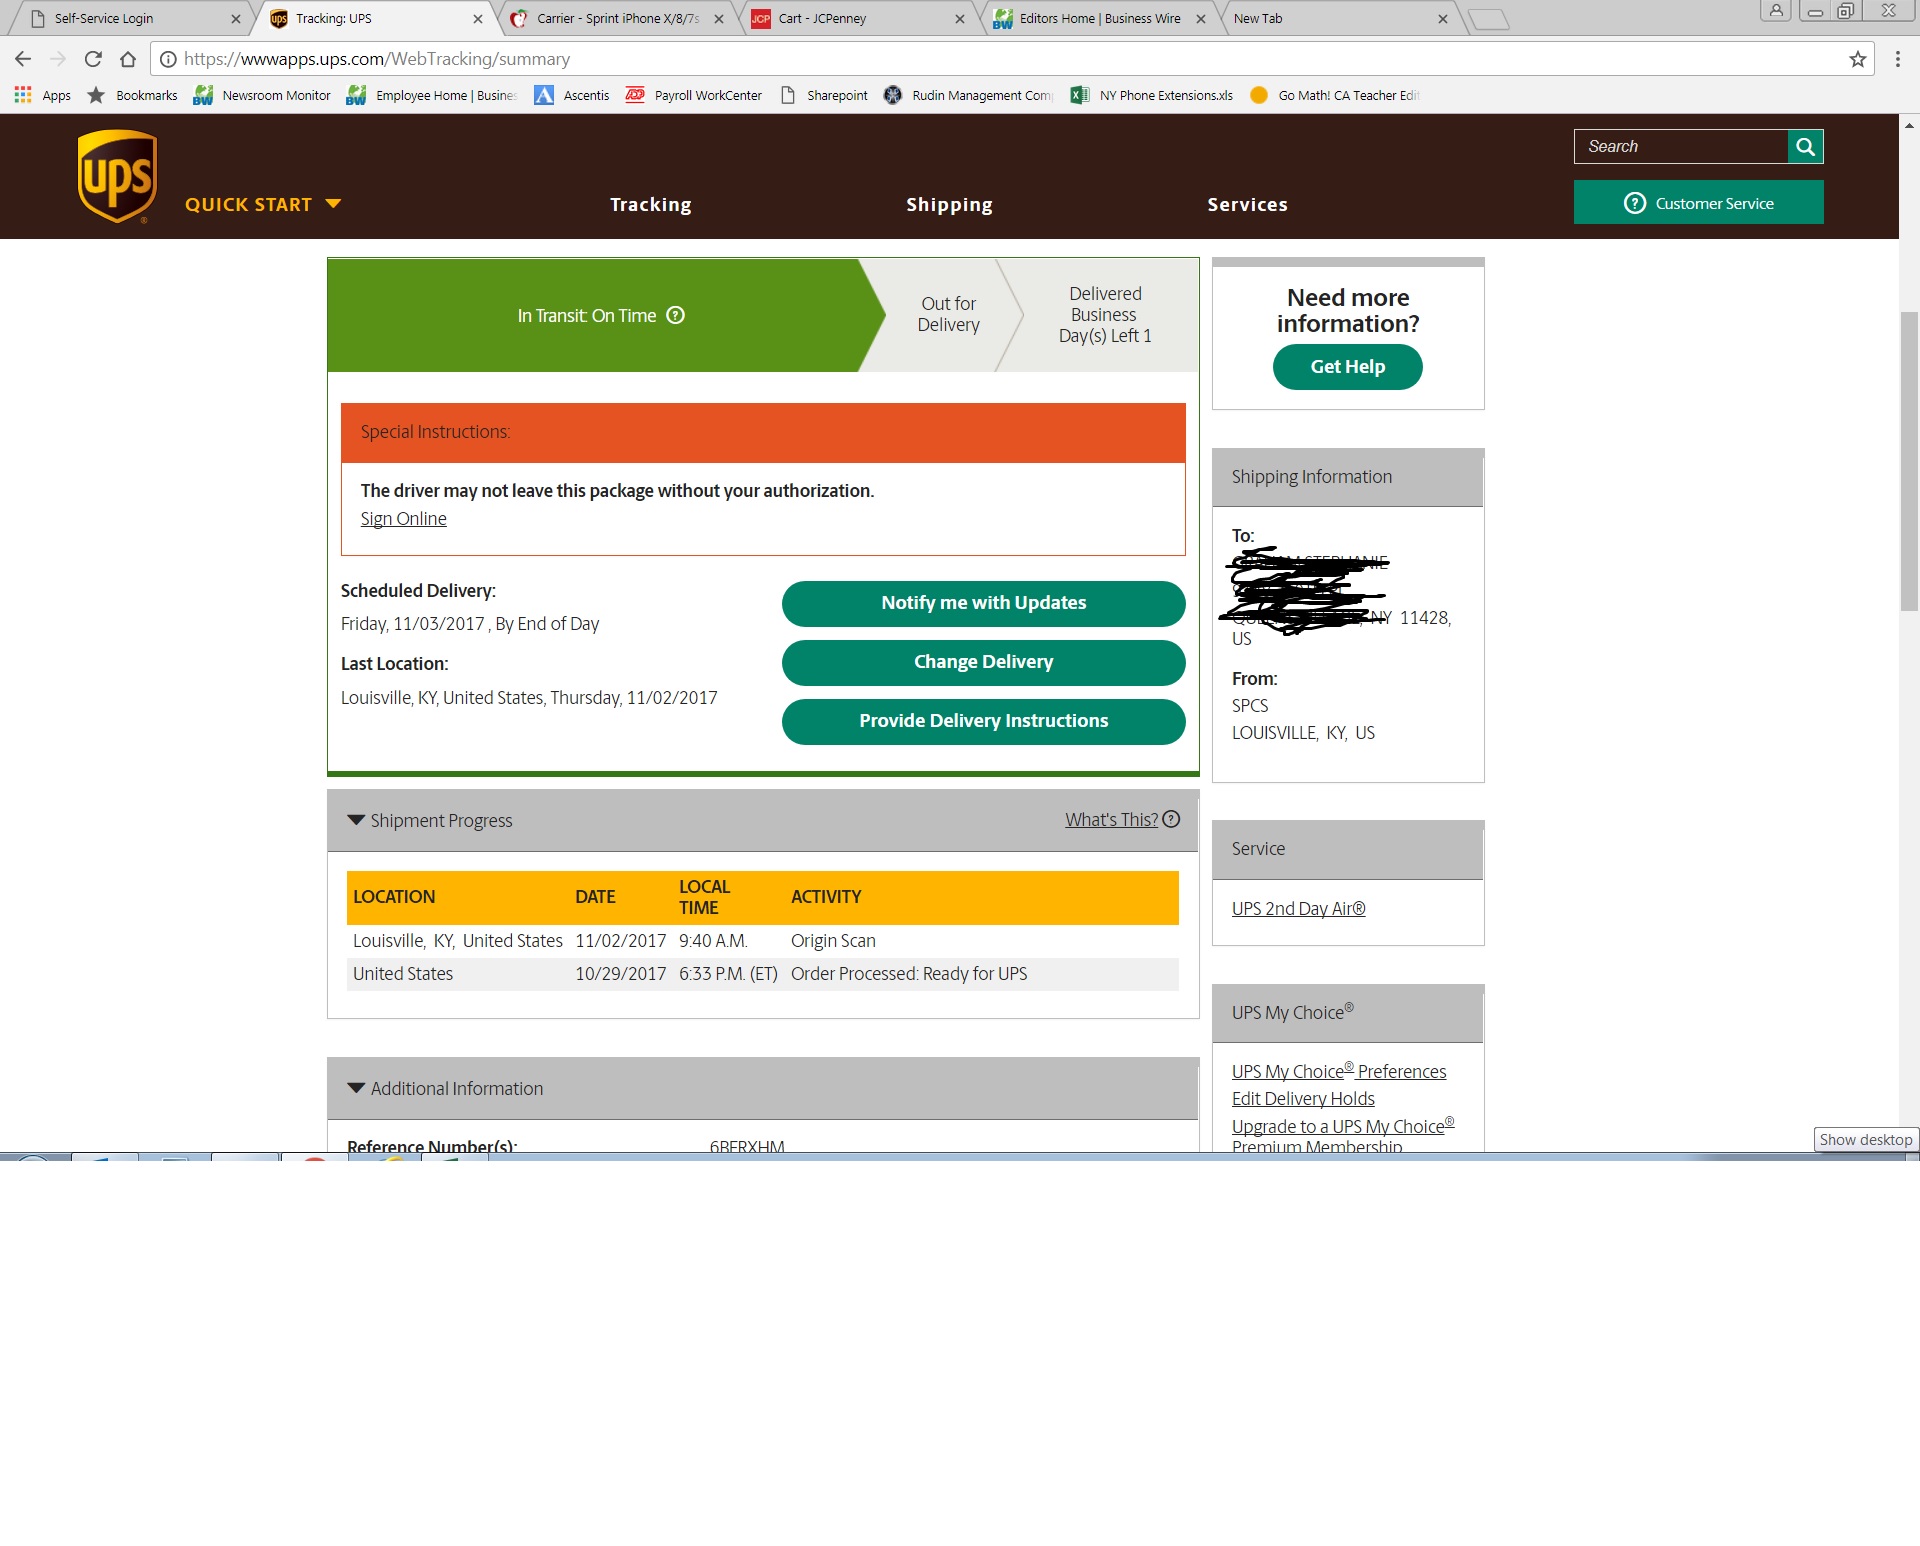Viewport: 1920px width, 1546px height.
Task: Click the Get Help button
Action: point(1347,367)
